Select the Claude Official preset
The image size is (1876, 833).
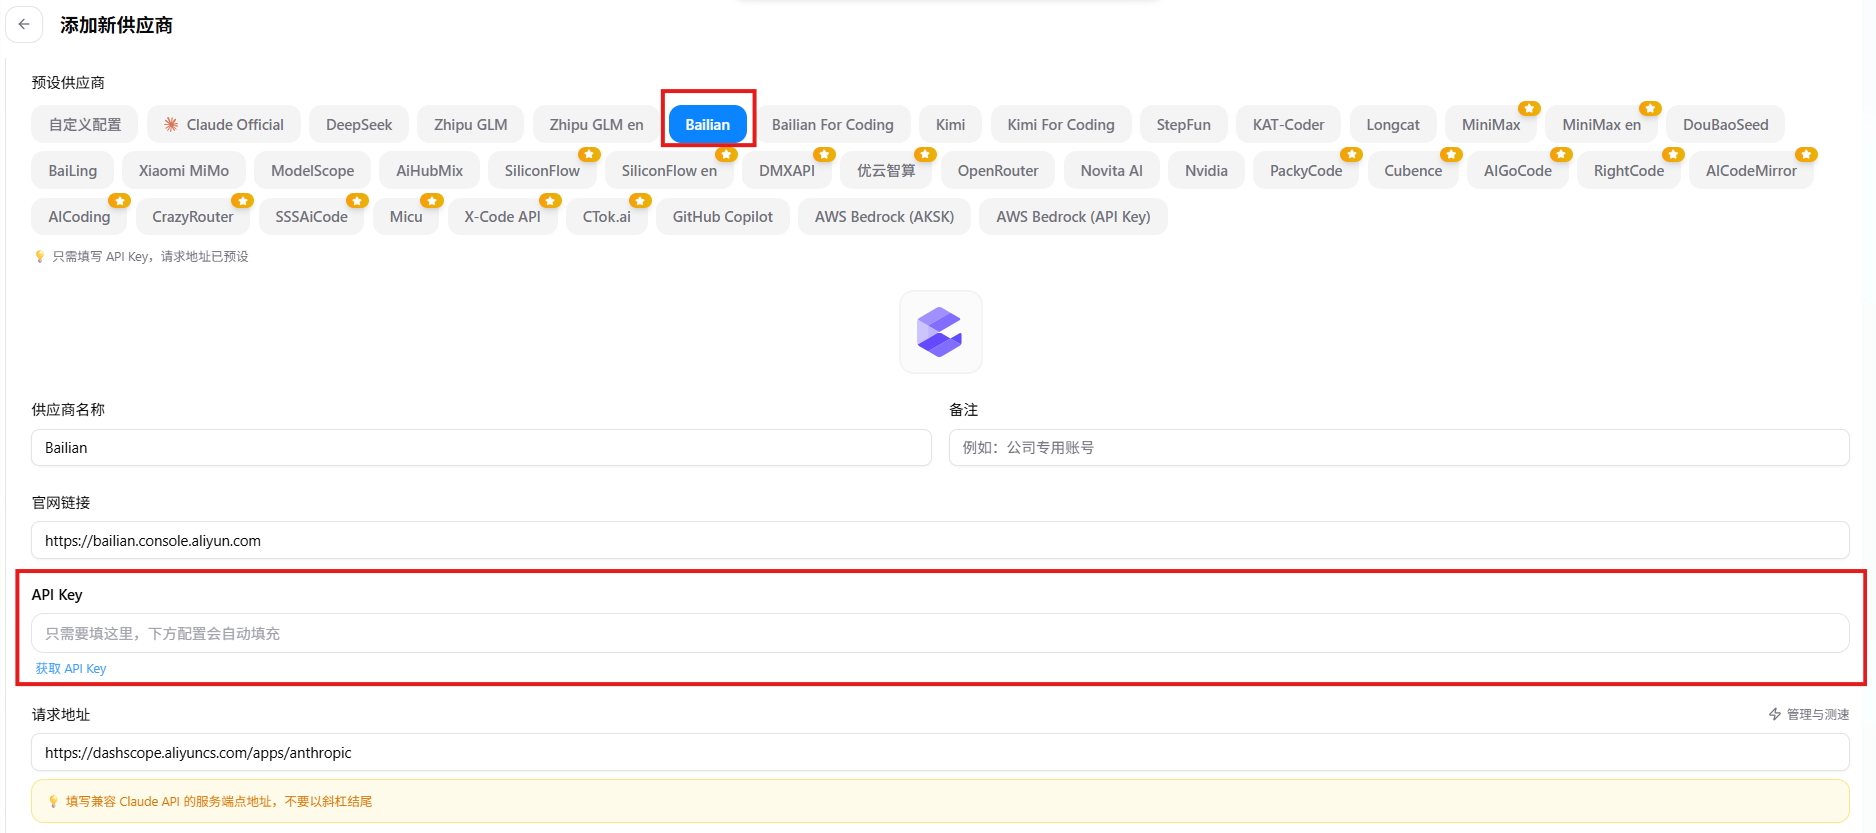tap(224, 125)
